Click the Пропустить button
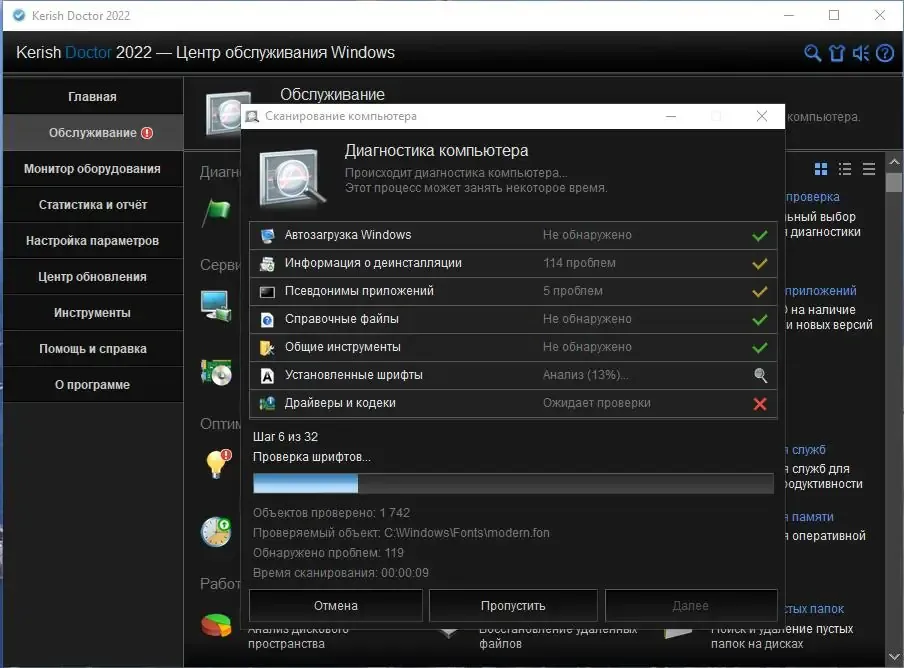 (513, 606)
